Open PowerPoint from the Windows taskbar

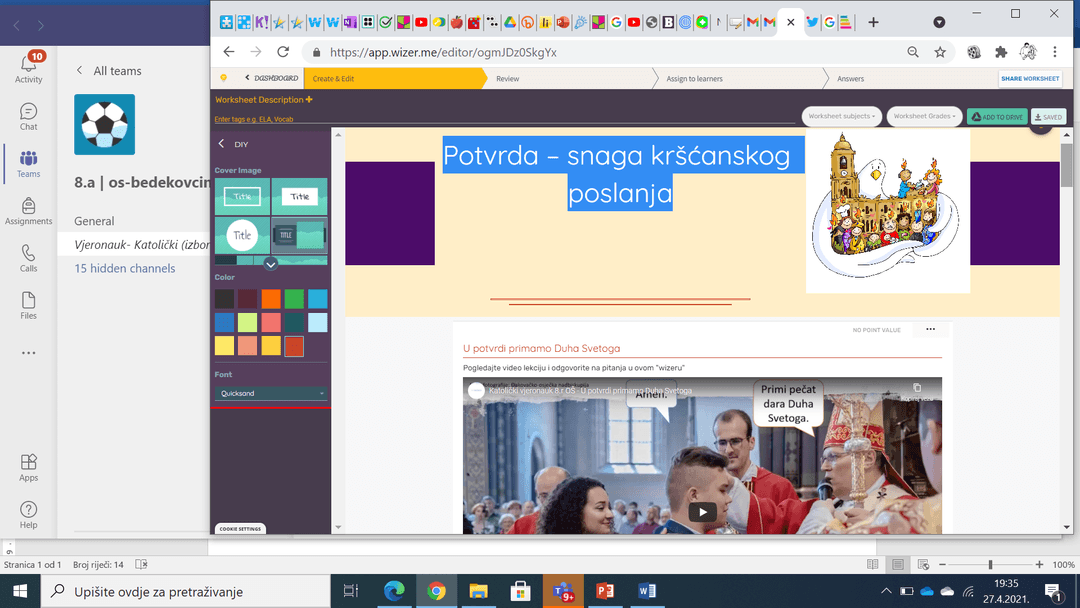click(603, 591)
